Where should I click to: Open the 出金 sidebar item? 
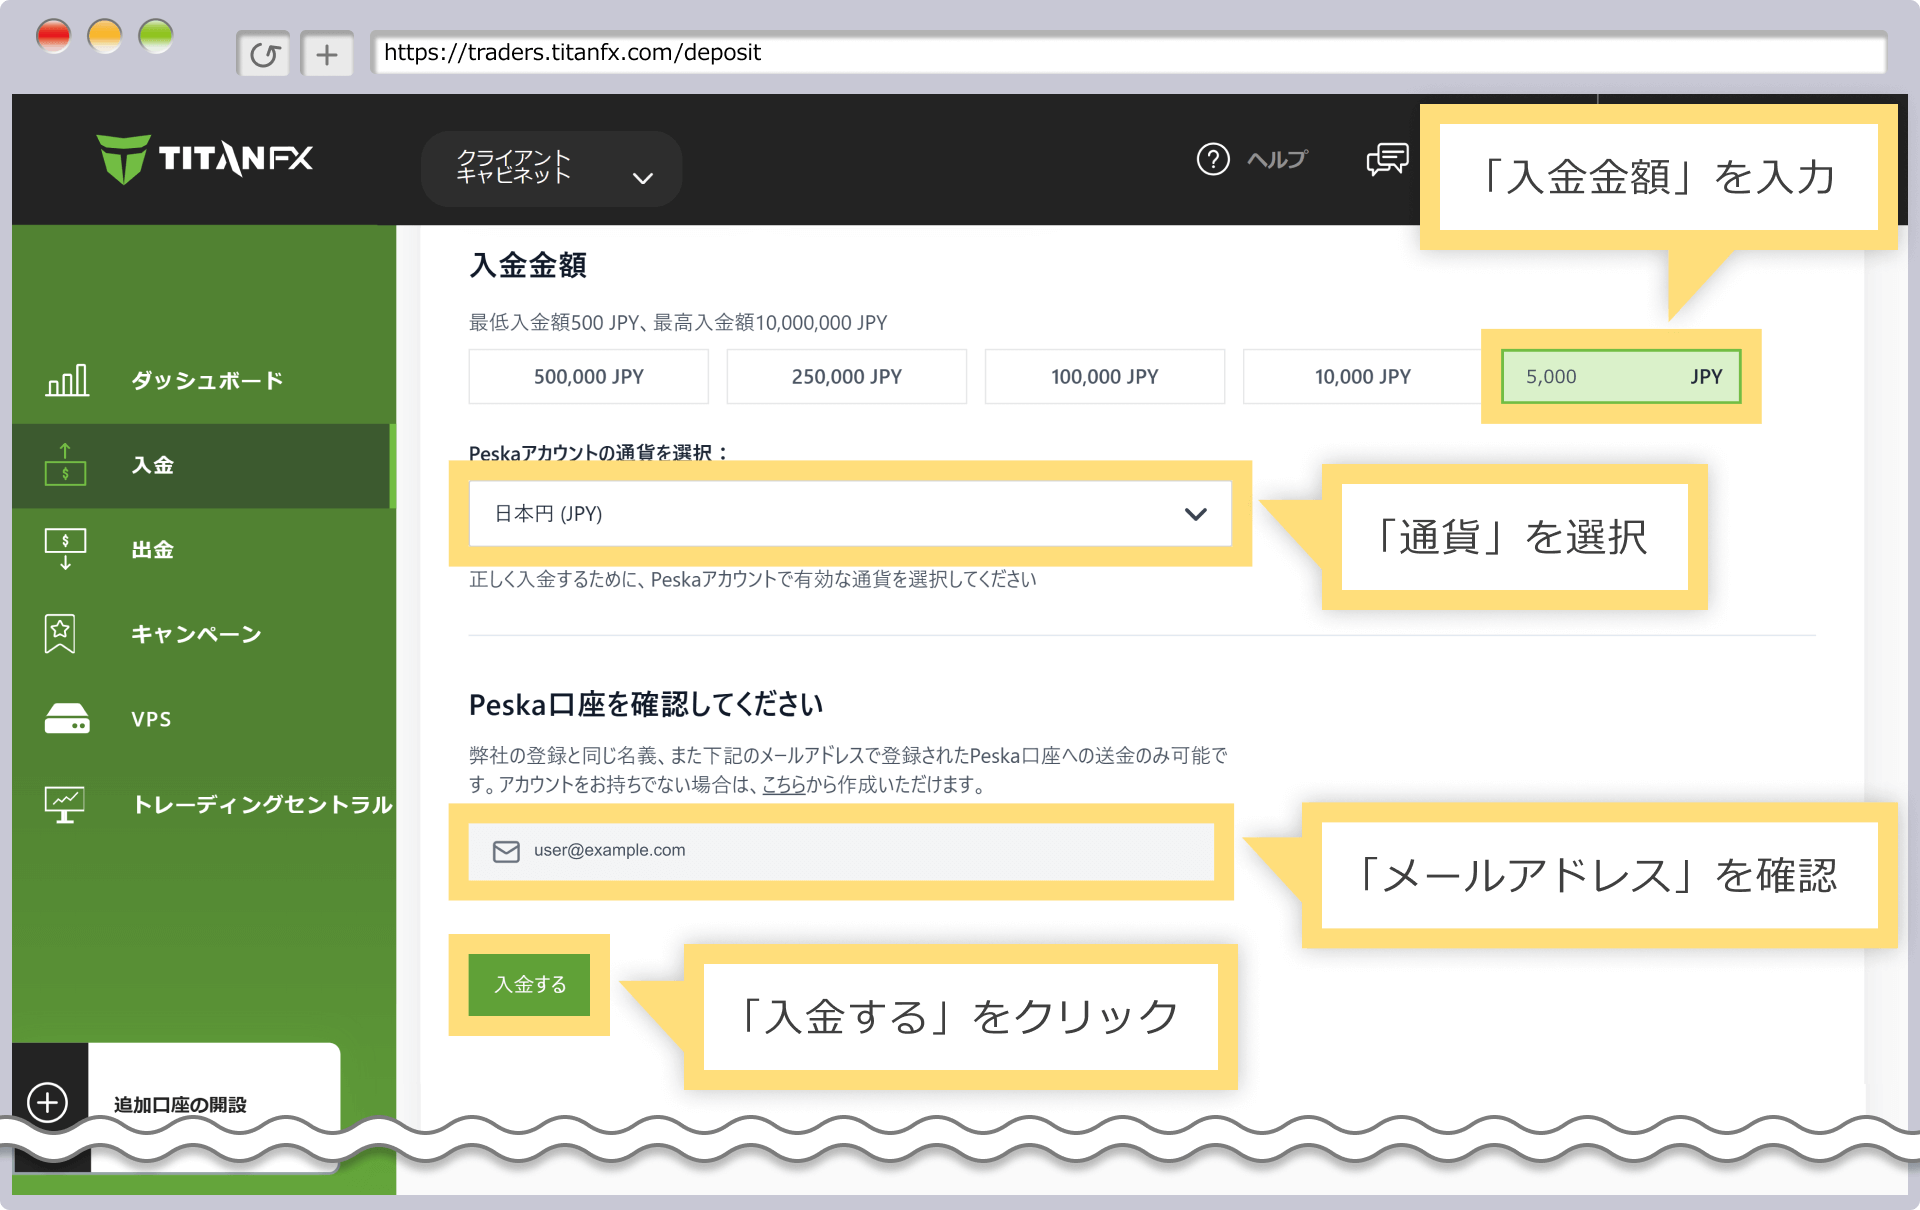point(152,549)
